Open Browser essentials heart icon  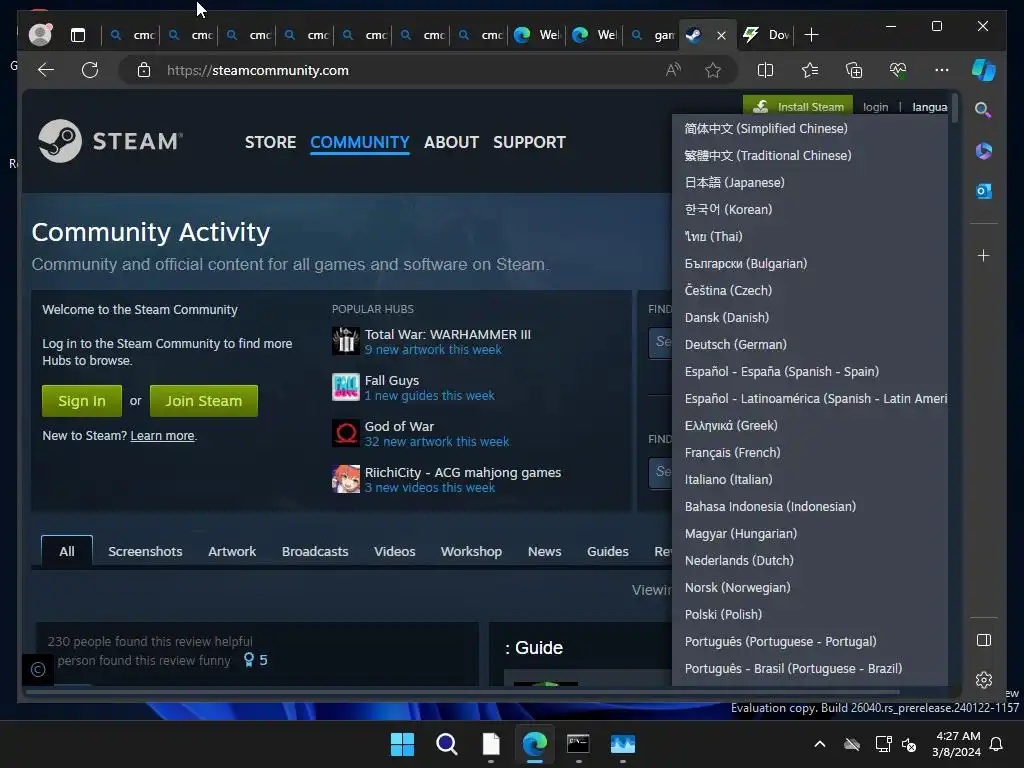pyautogui.click(x=898, y=70)
